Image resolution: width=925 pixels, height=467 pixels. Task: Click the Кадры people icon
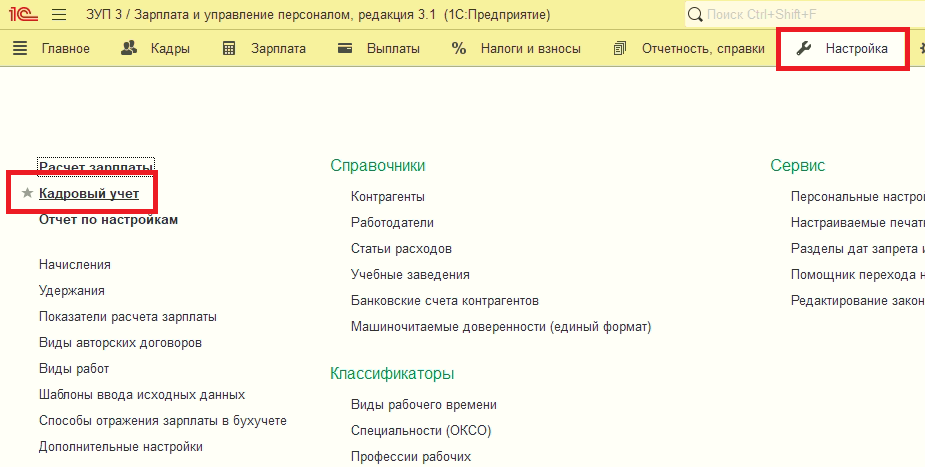[x=129, y=48]
